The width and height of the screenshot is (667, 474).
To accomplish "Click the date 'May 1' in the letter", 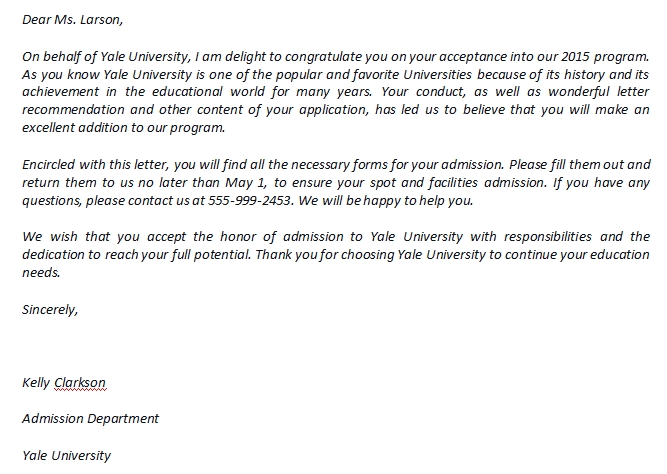I will click(x=245, y=183).
